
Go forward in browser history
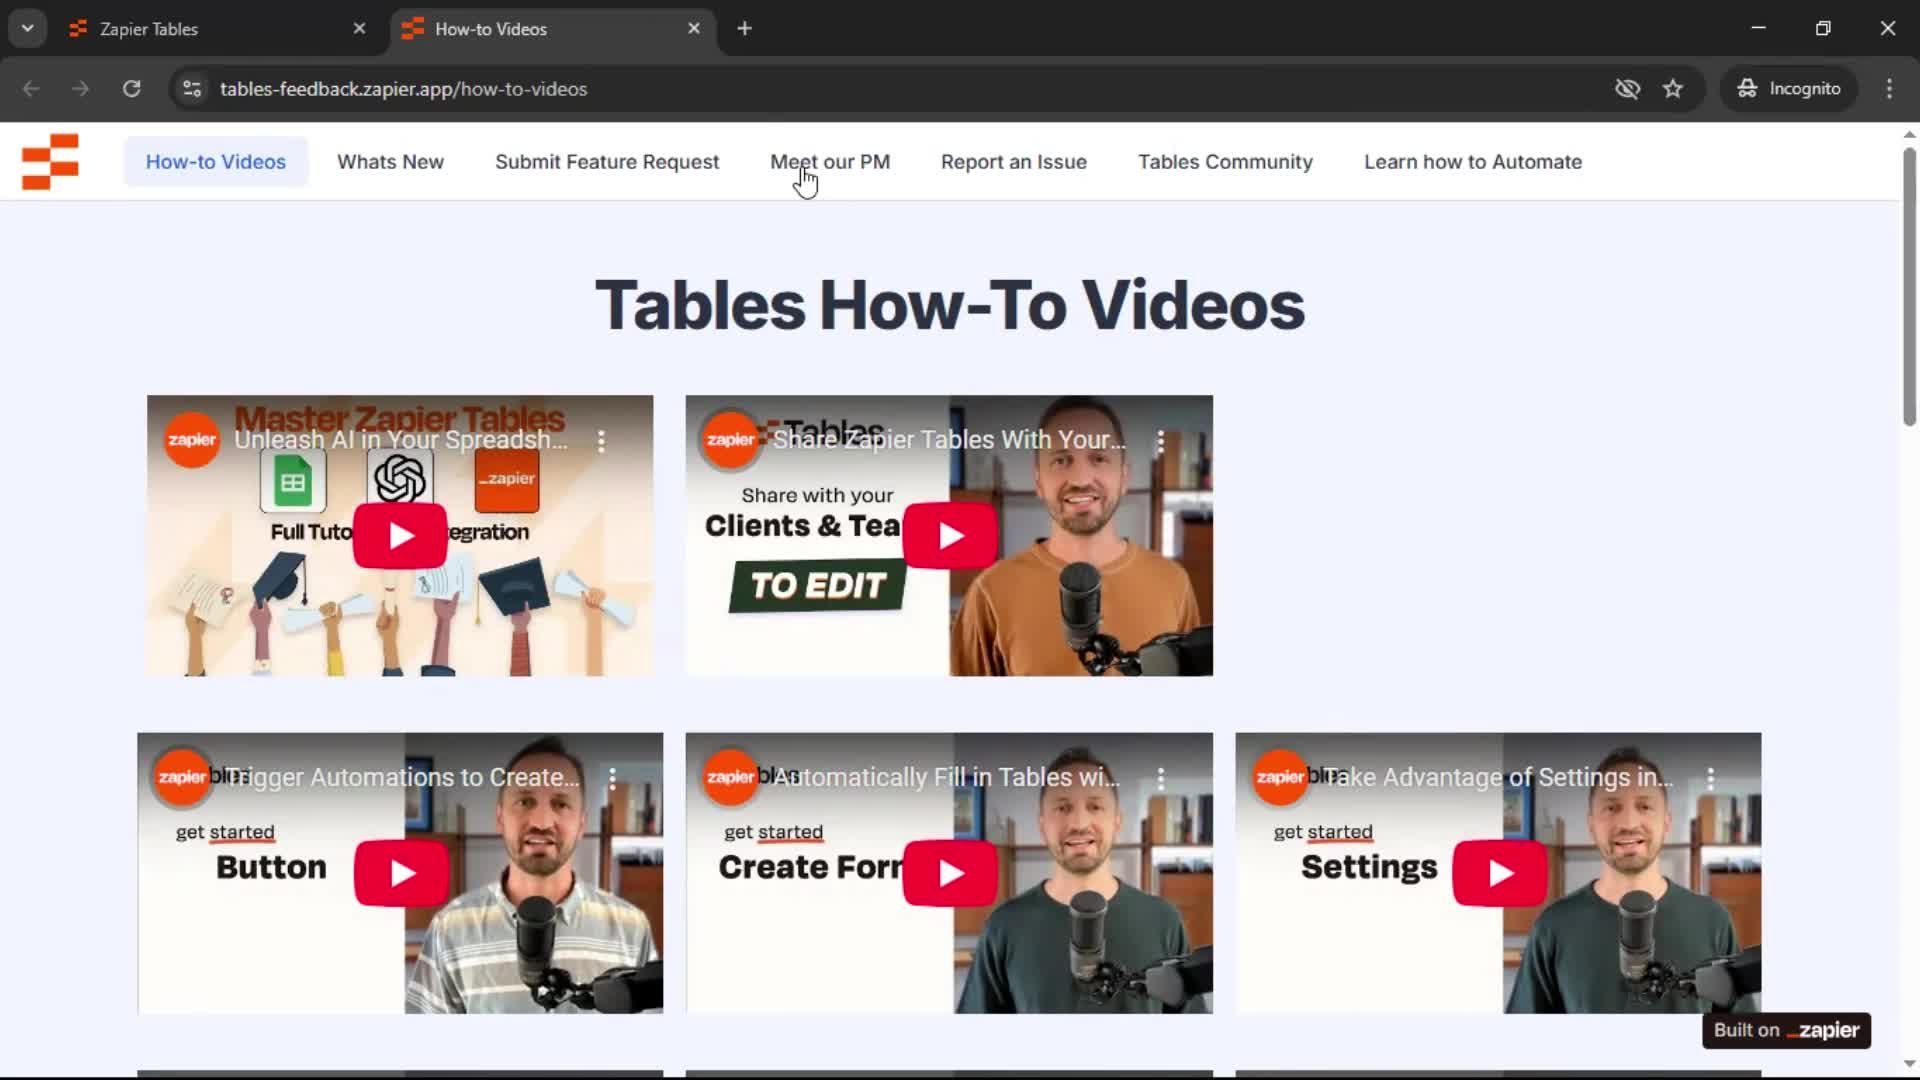coord(81,89)
